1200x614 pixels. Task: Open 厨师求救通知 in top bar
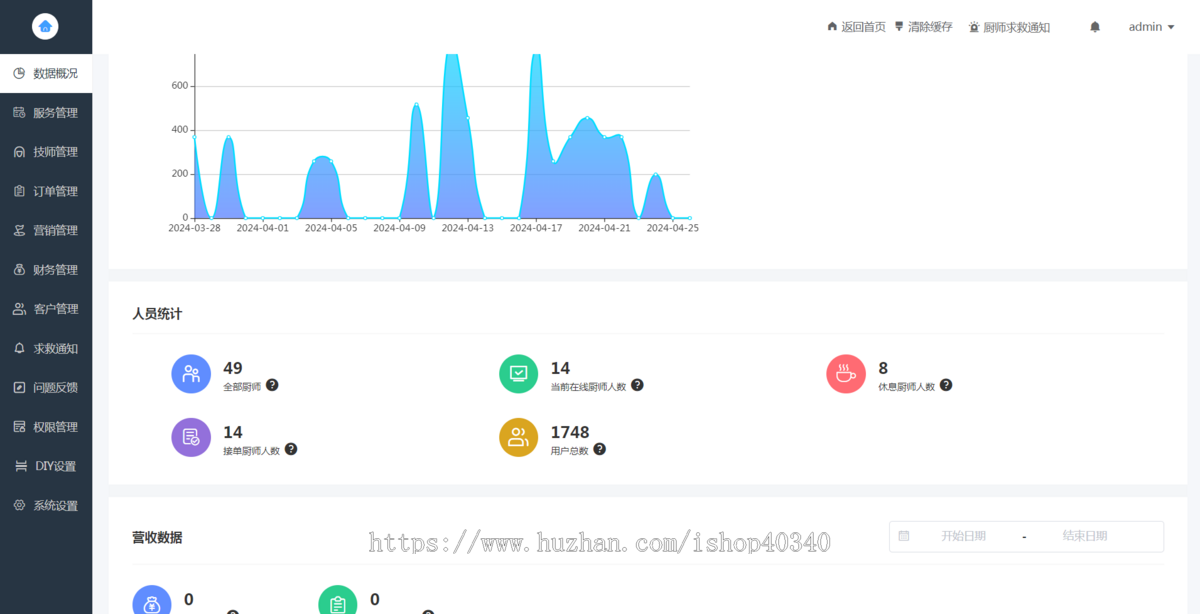pos(1009,27)
